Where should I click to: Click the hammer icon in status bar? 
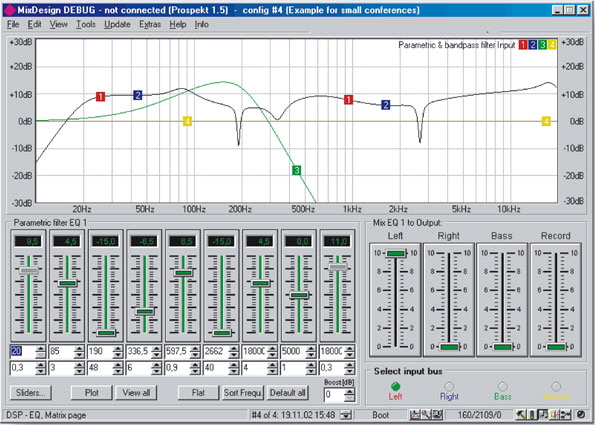(x=522, y=415)
